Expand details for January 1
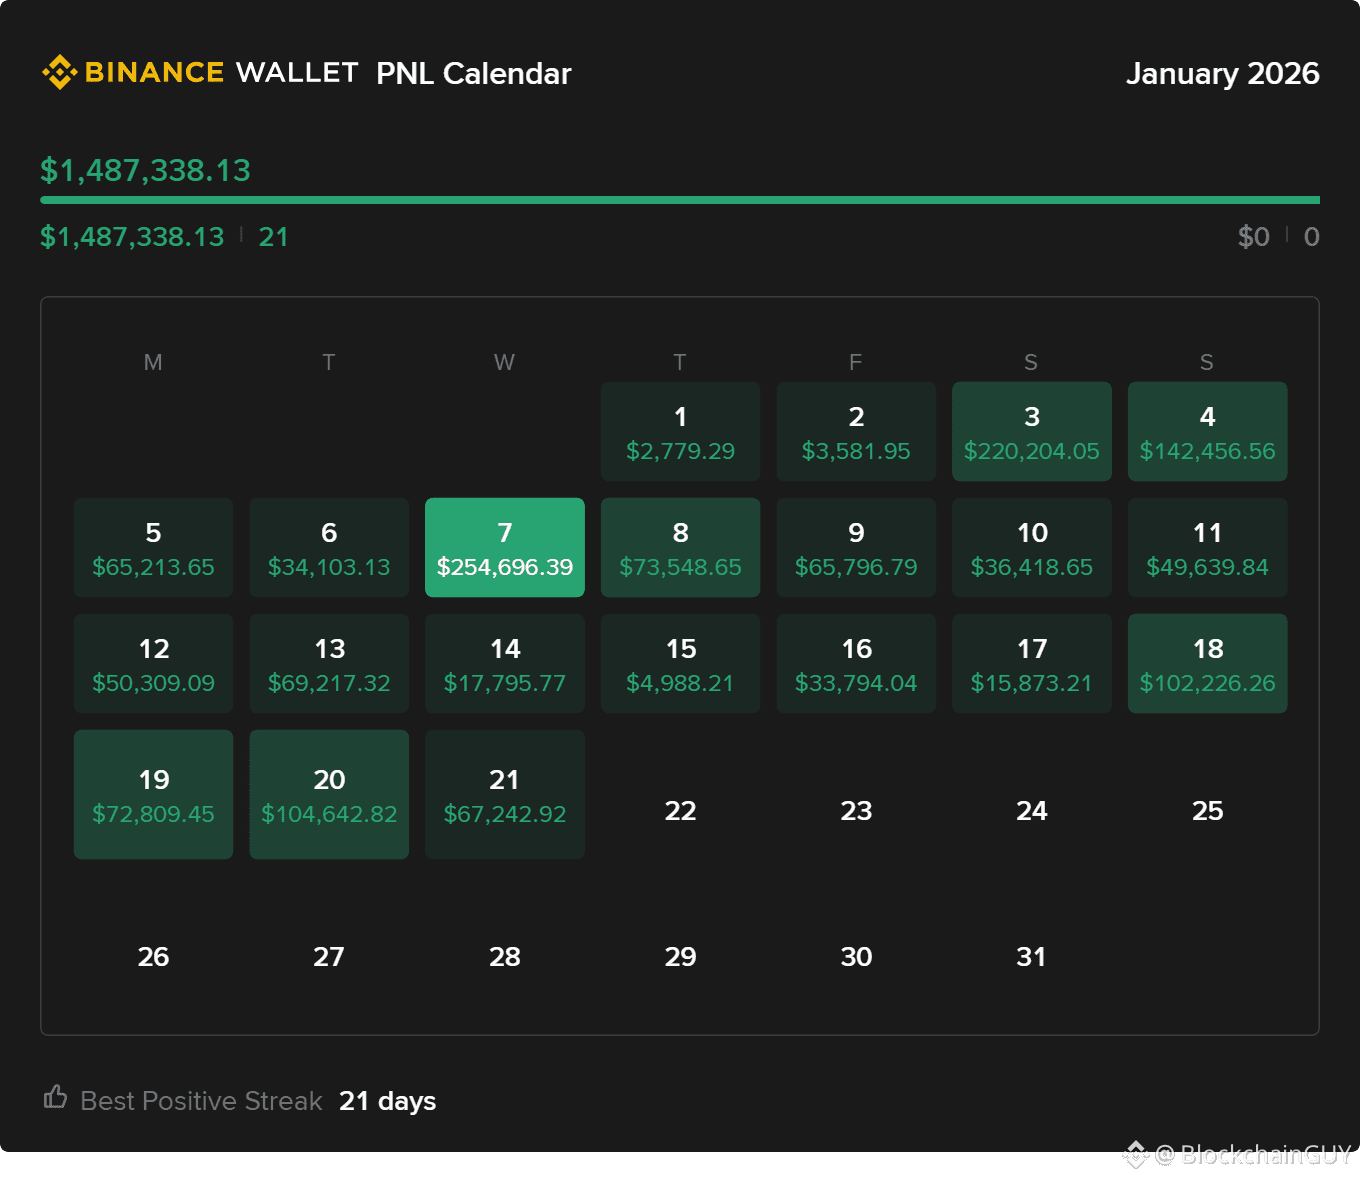 point(680,431)
